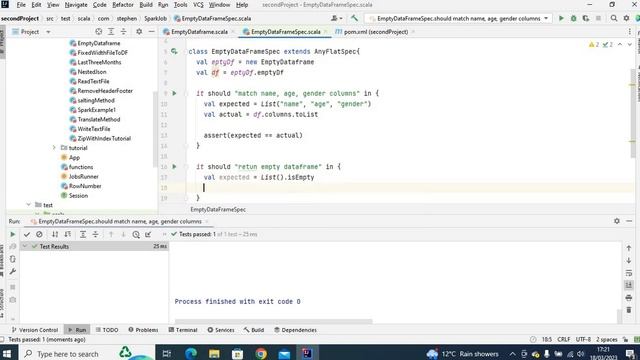This screenshot has width=640, height=360.
Task: Open Version Control tool window
Action: coord(35,330)
